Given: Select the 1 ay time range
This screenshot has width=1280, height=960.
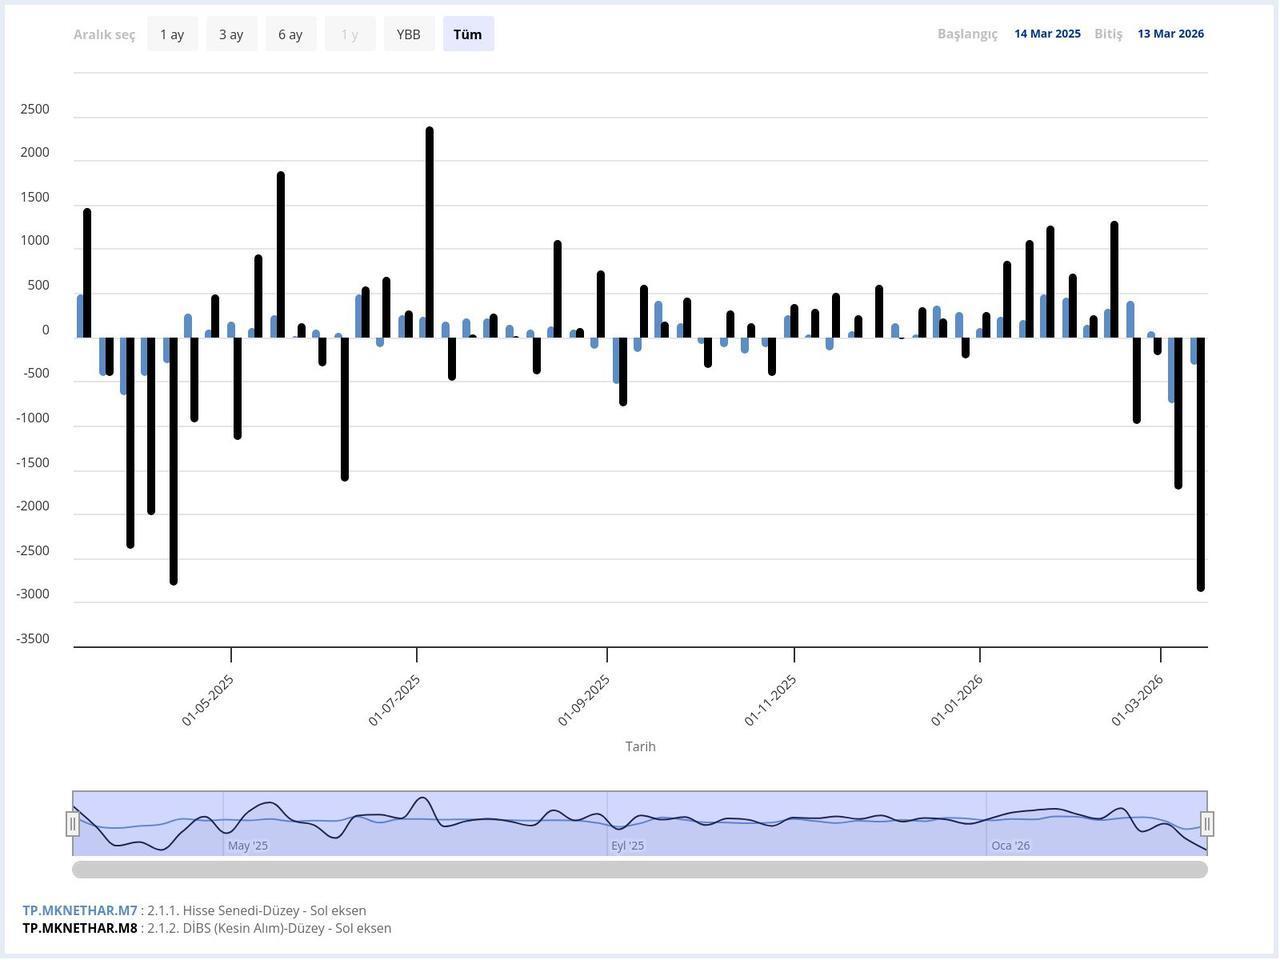Looking at the screenshot, I should pos(172,33).
